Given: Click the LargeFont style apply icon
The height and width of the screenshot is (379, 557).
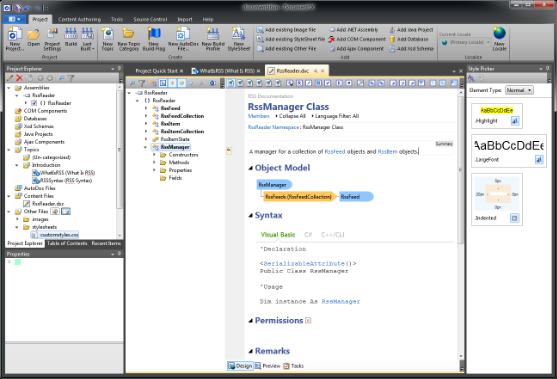Looking at the screenshot, I should coord(539,159).
